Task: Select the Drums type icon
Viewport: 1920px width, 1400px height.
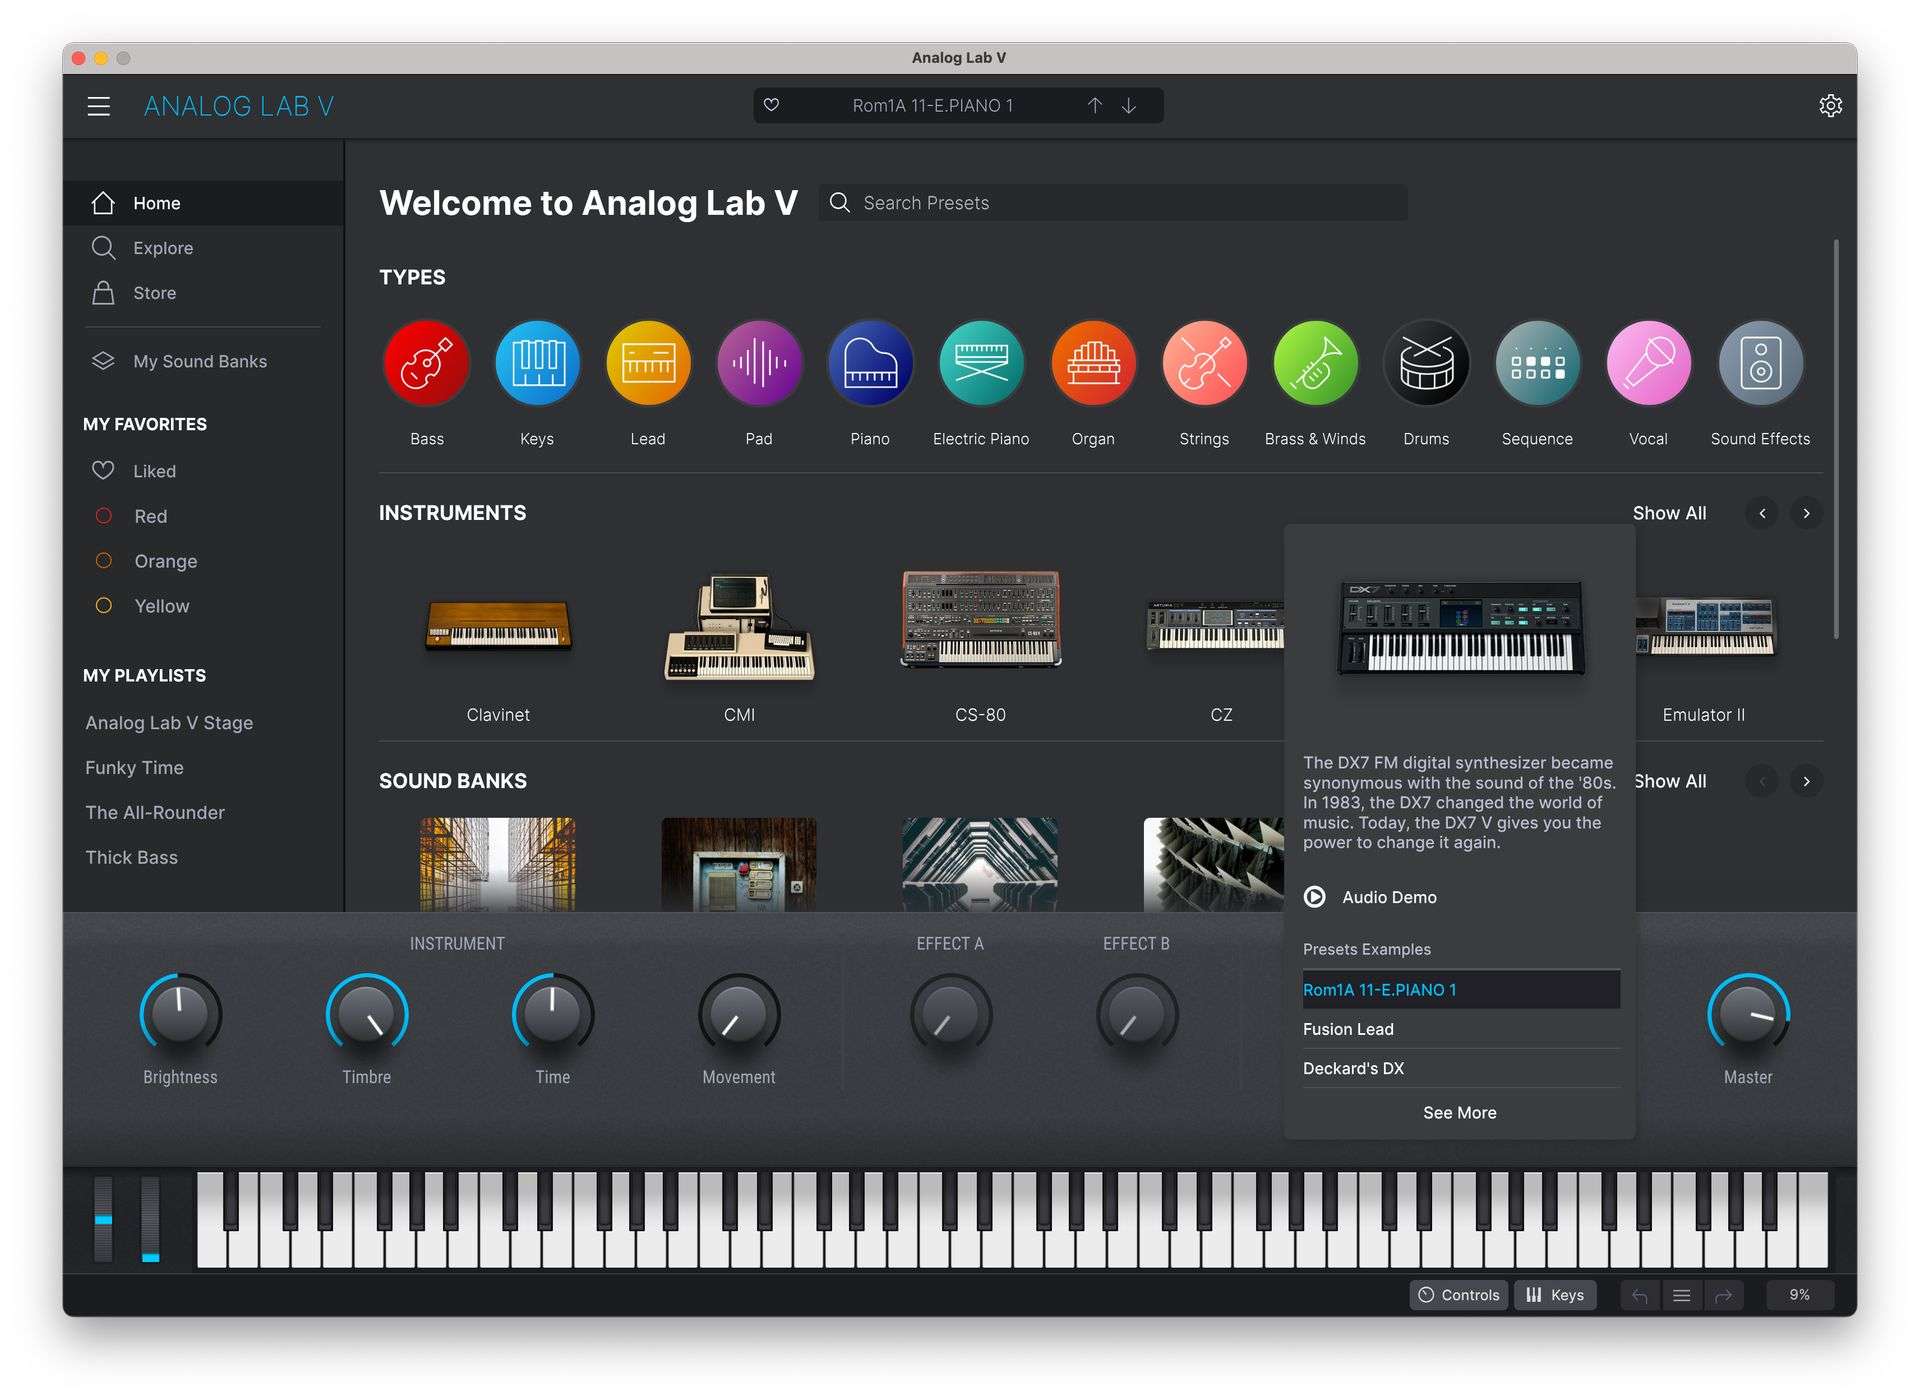Action: tap(1426, 363)
